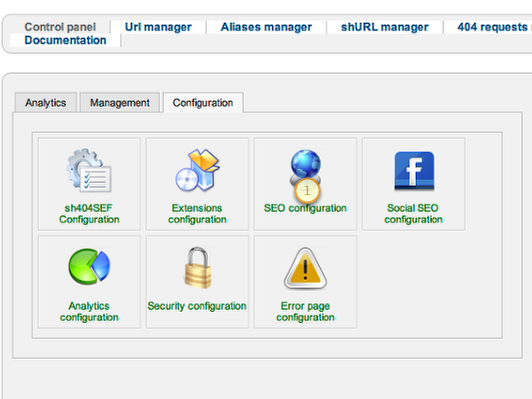Viewport: 532px width, 399px height.
Task: Click Error page warning triangle icon
Action: click(x=305, y=268)
